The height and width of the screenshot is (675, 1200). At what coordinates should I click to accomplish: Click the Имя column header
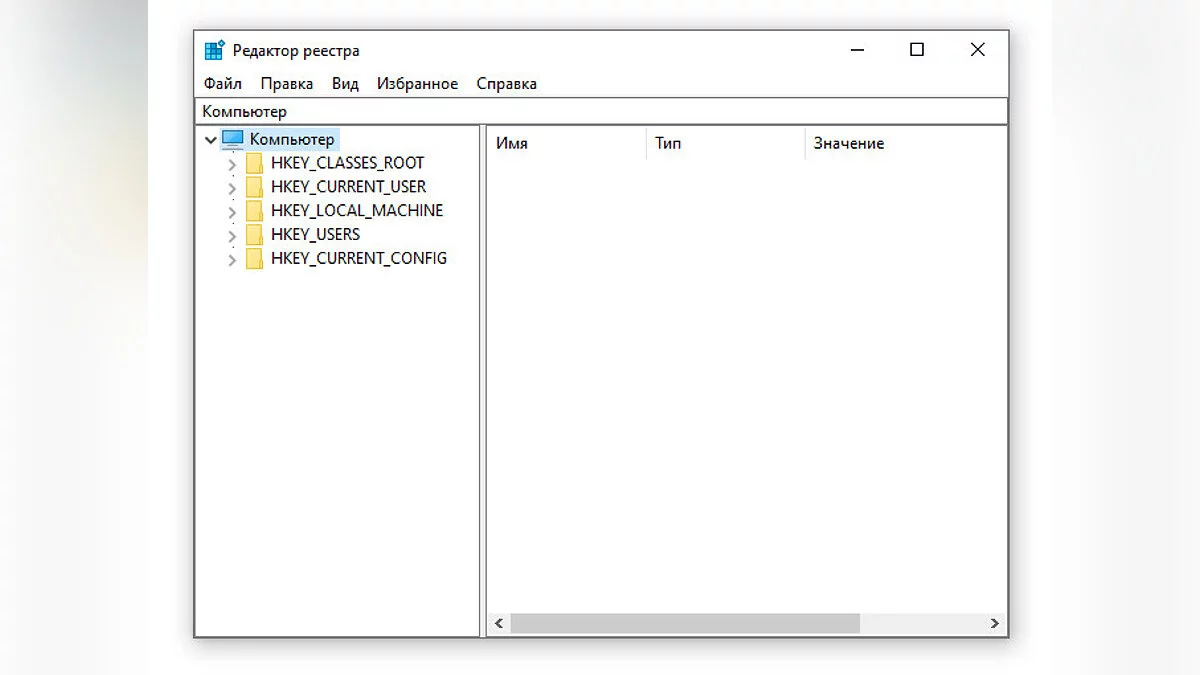click(x=512, y=143)
